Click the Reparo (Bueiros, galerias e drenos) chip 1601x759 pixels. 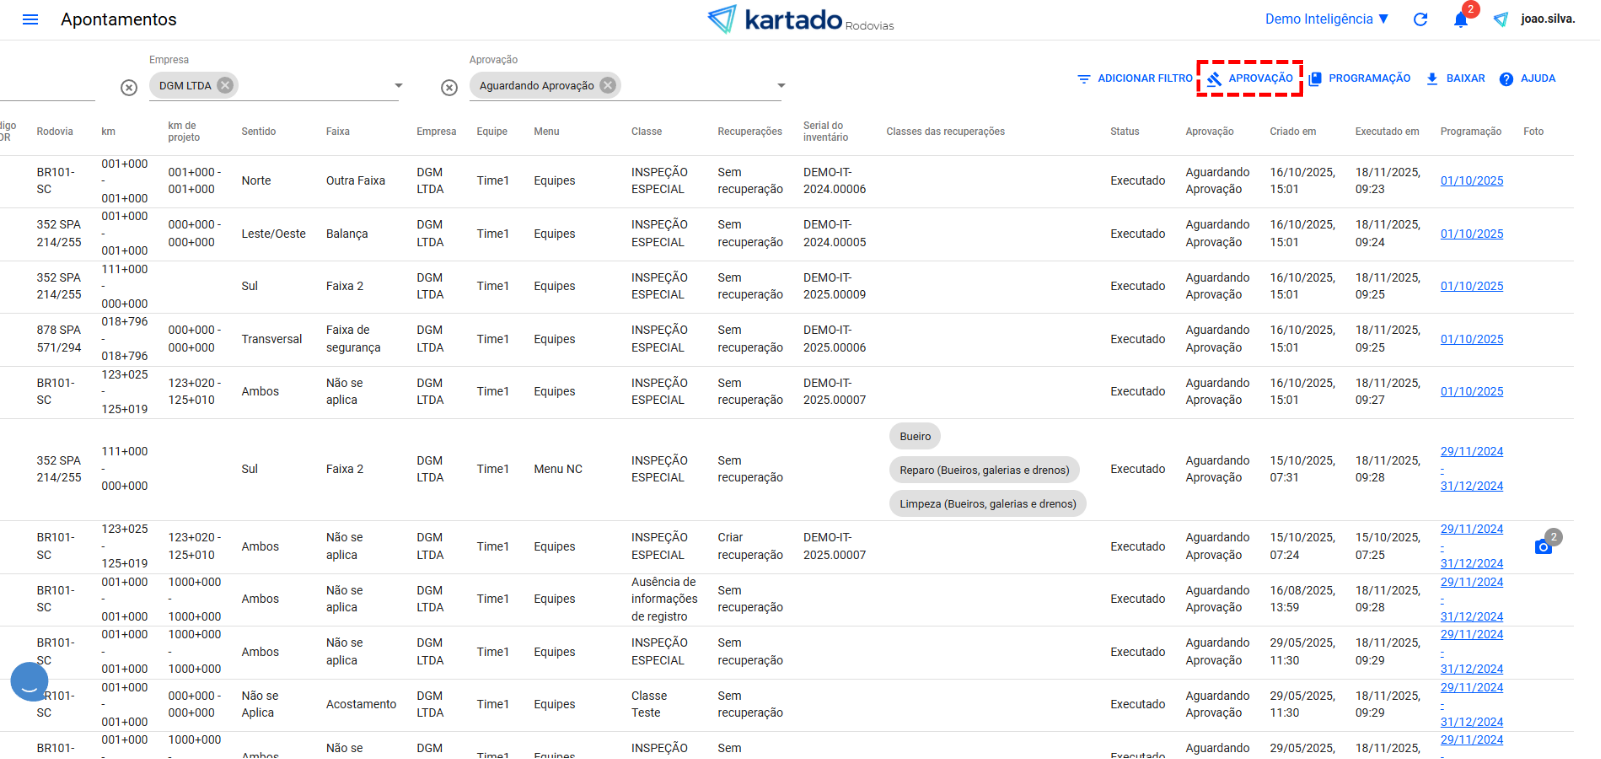[984, 470]
